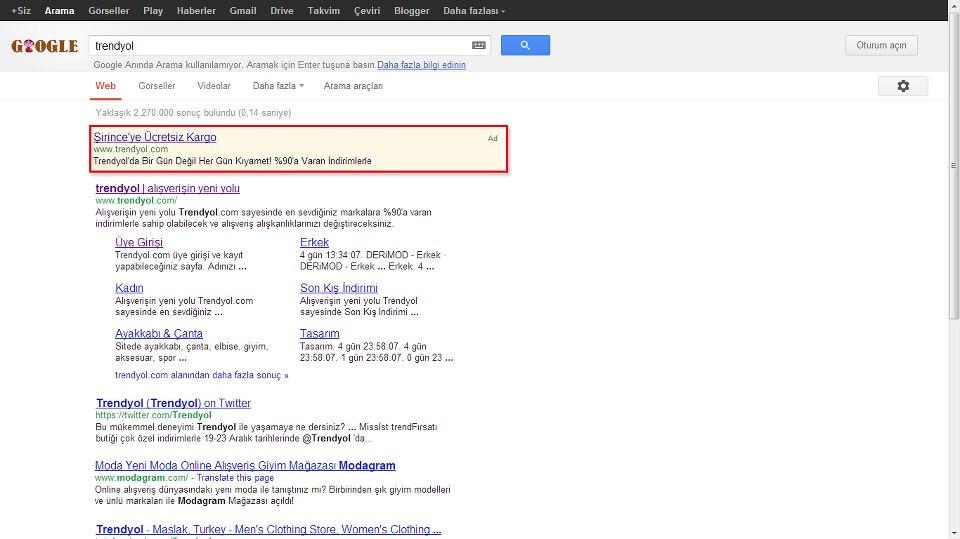Open Arama araçları search tools
Screen dimensions: 960x539
coord(353,86)
